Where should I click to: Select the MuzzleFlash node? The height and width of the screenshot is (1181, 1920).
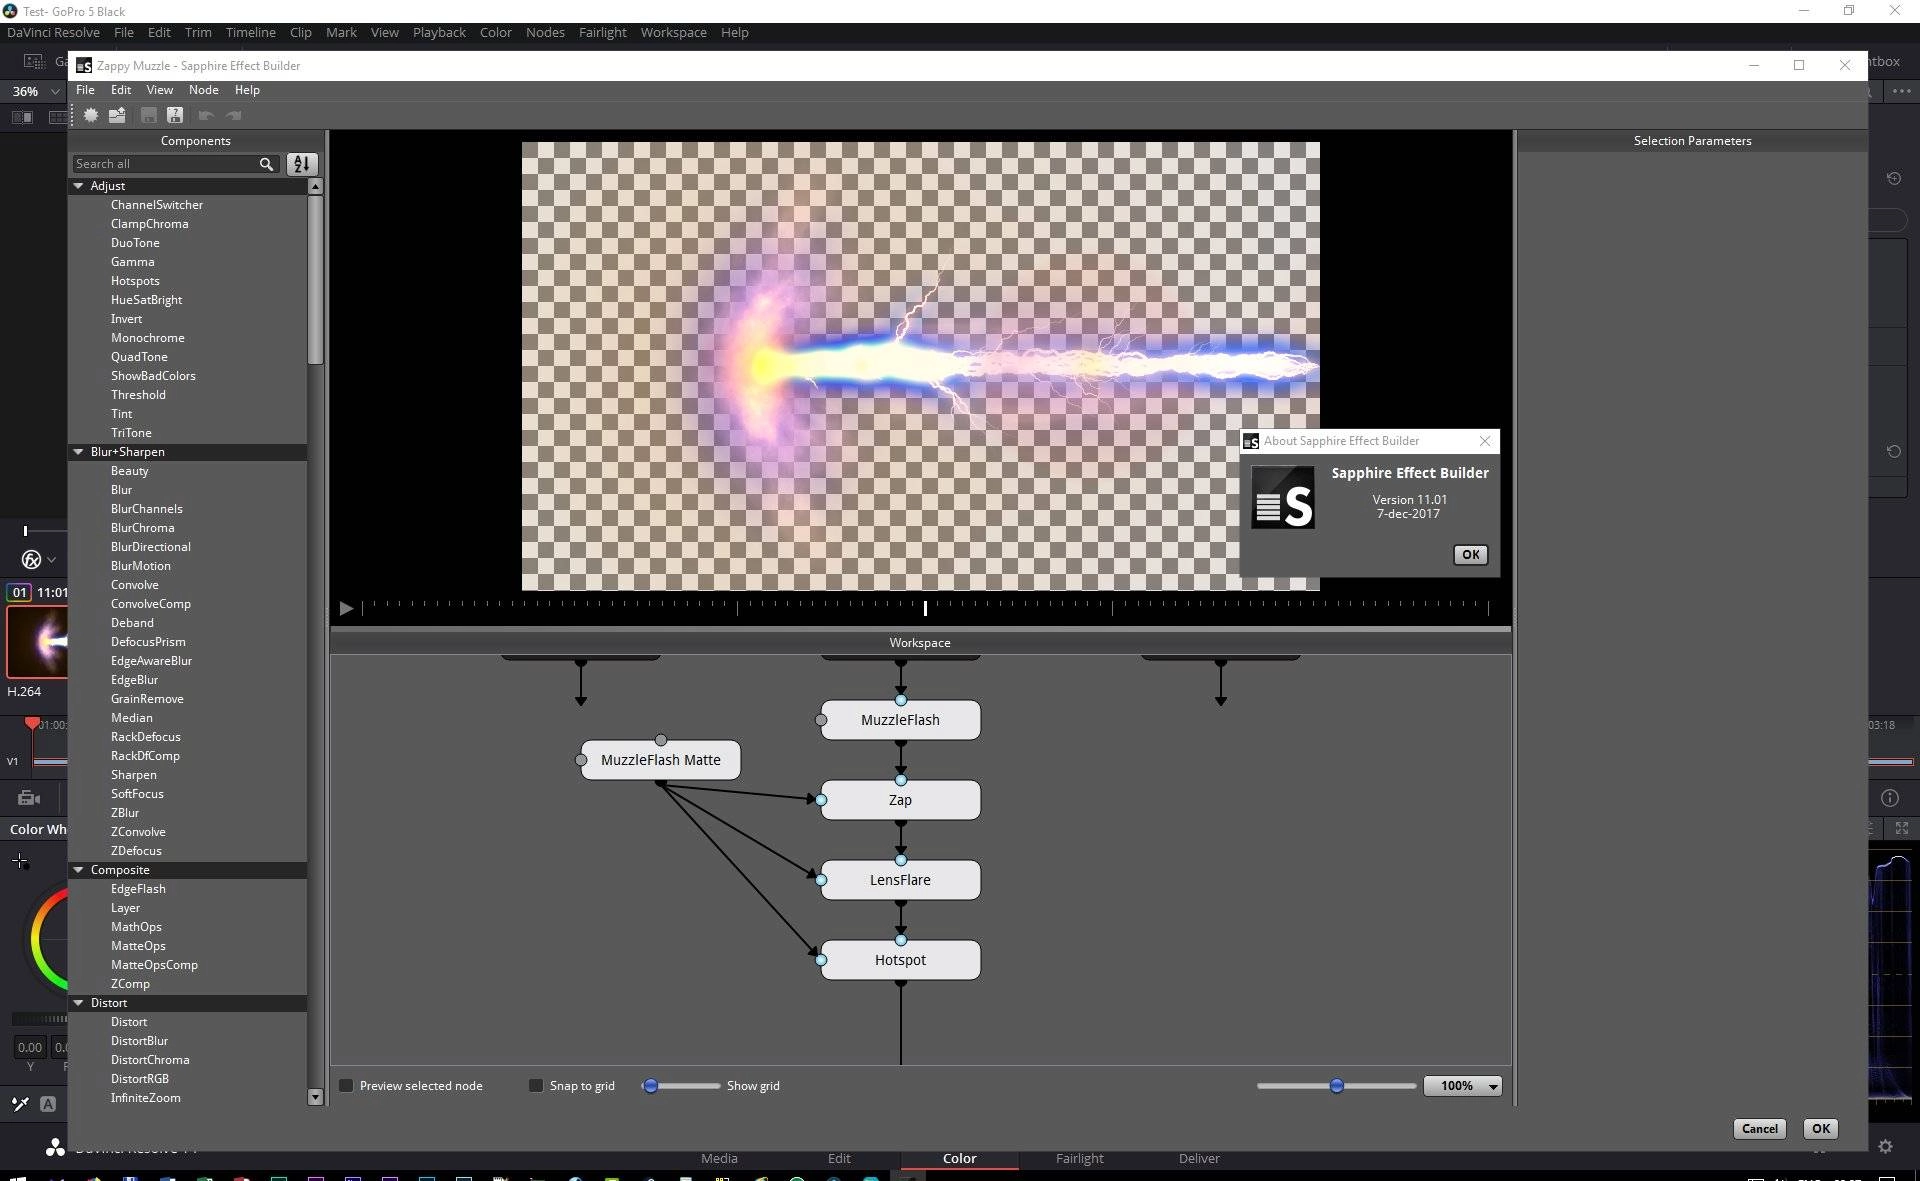tap(900, 720)
